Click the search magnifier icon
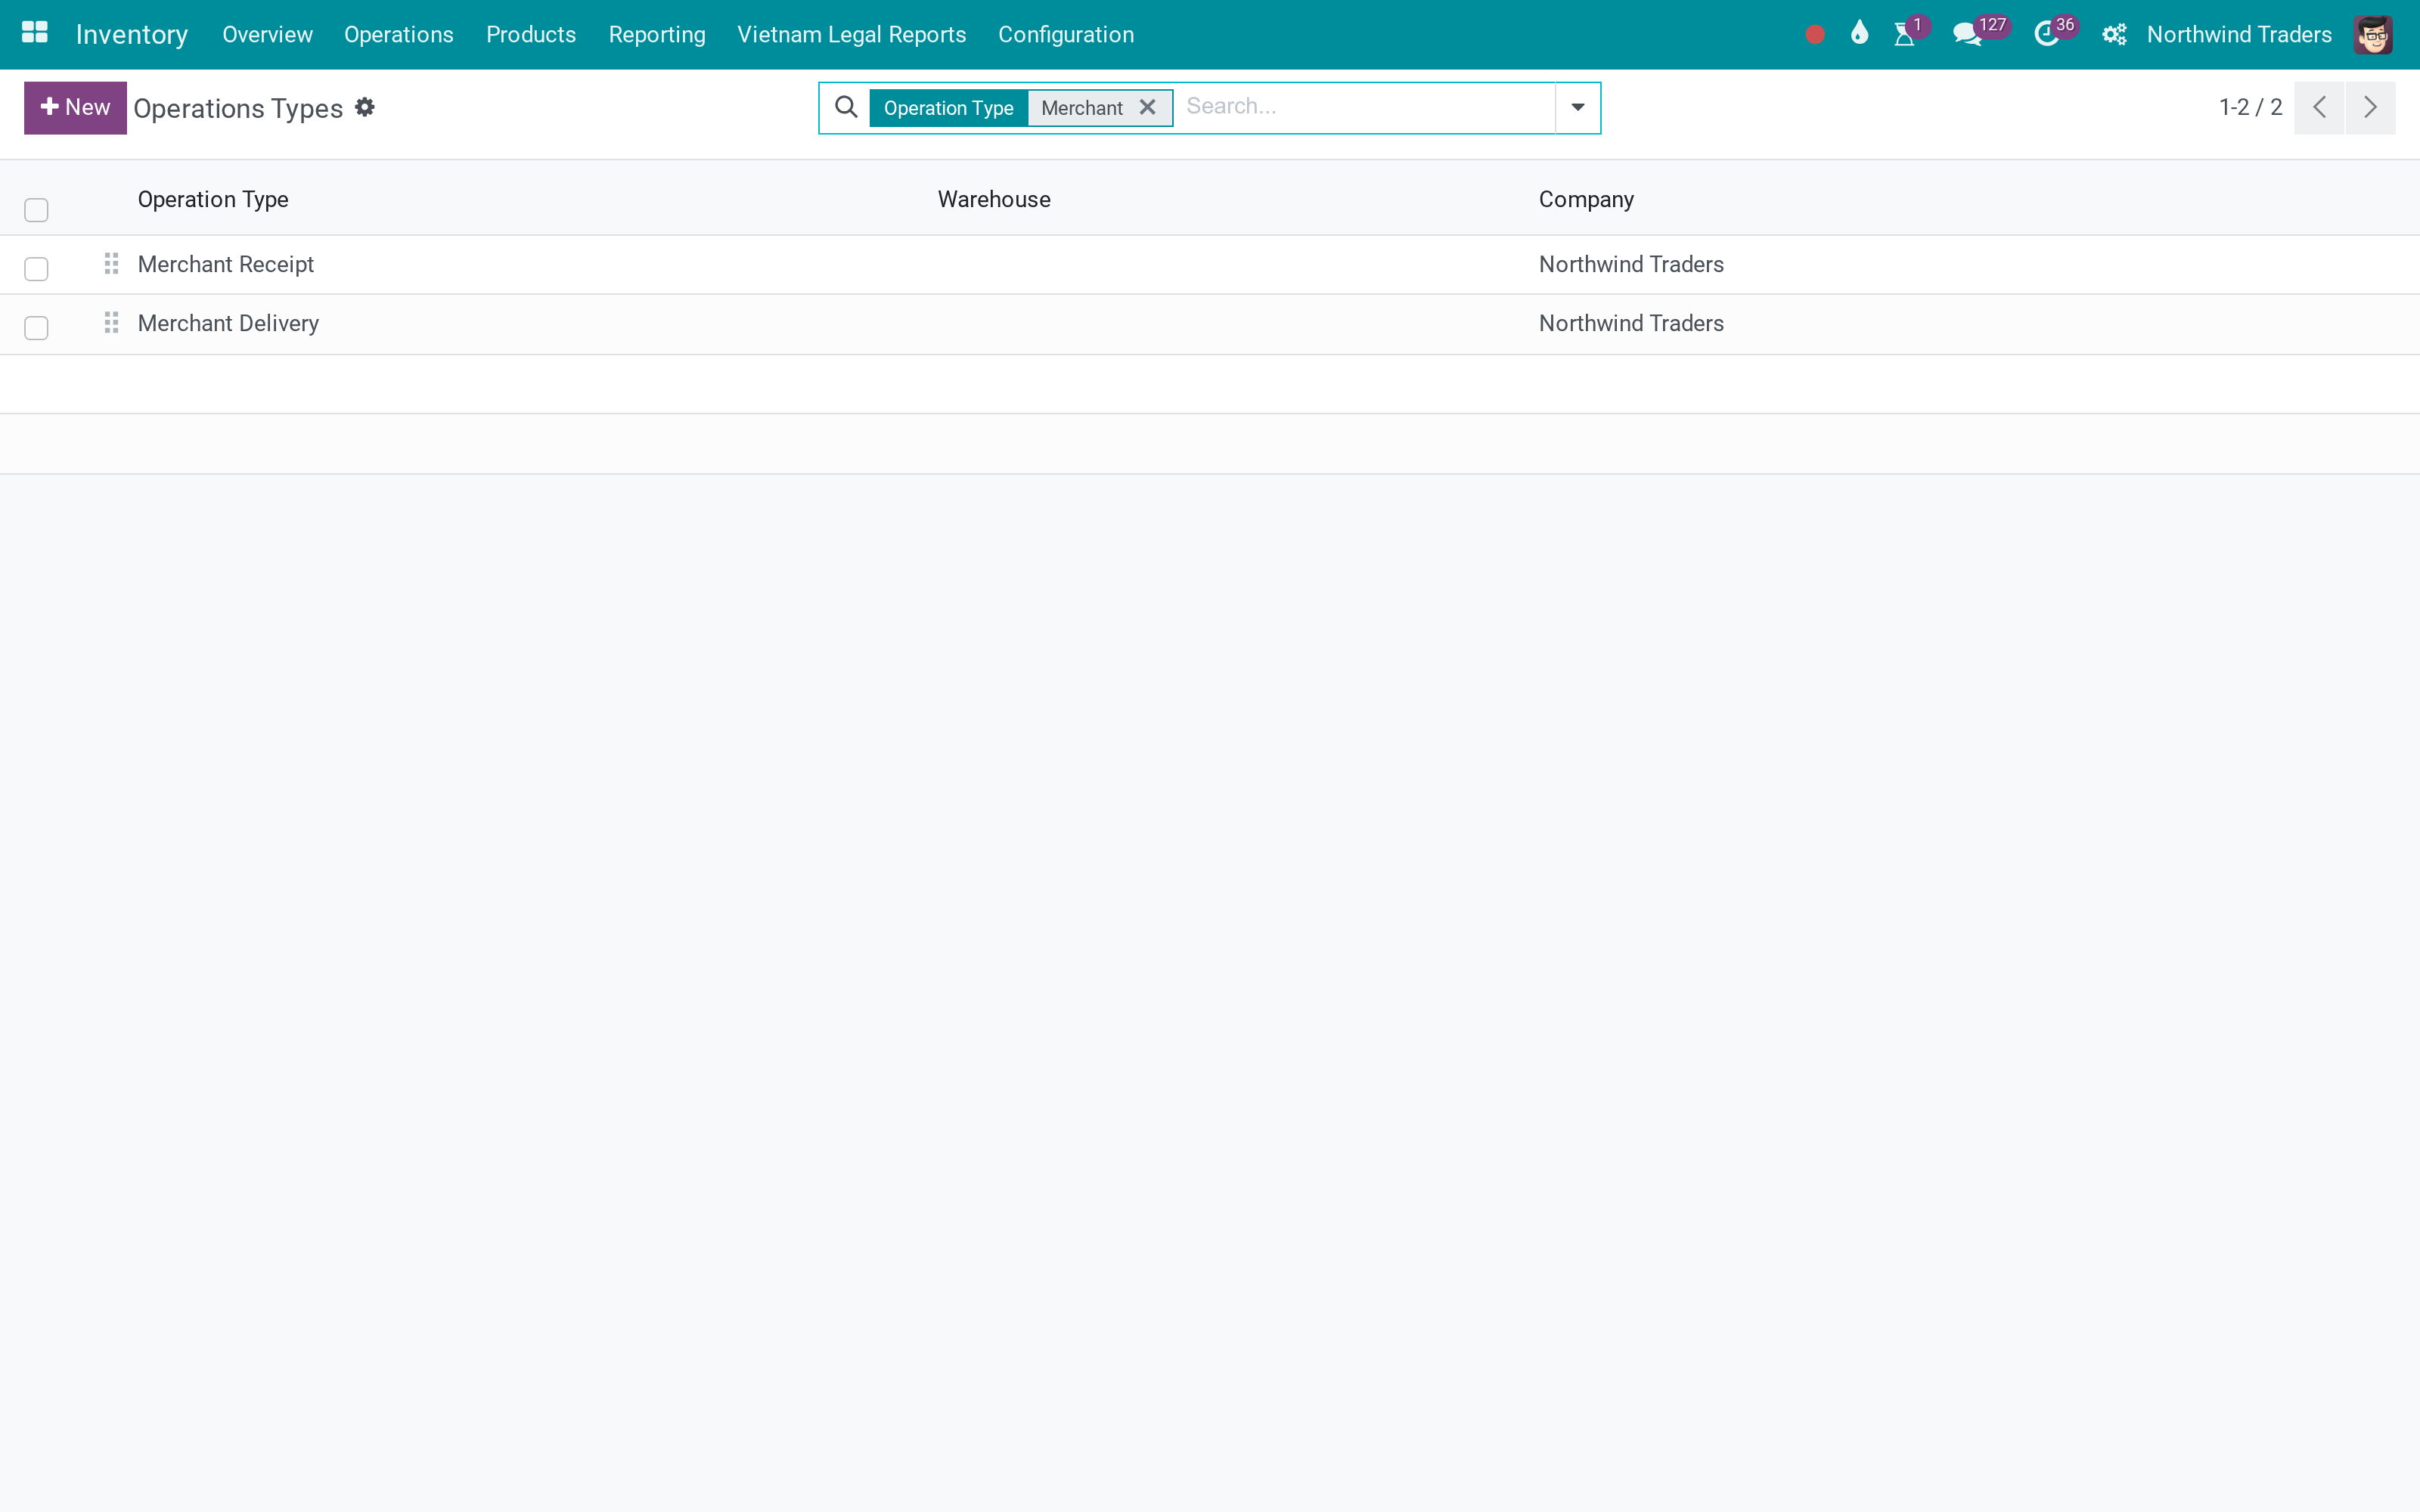This screenshot has width=2420, height=1512. pyautogui.click(x=846, y=107)
